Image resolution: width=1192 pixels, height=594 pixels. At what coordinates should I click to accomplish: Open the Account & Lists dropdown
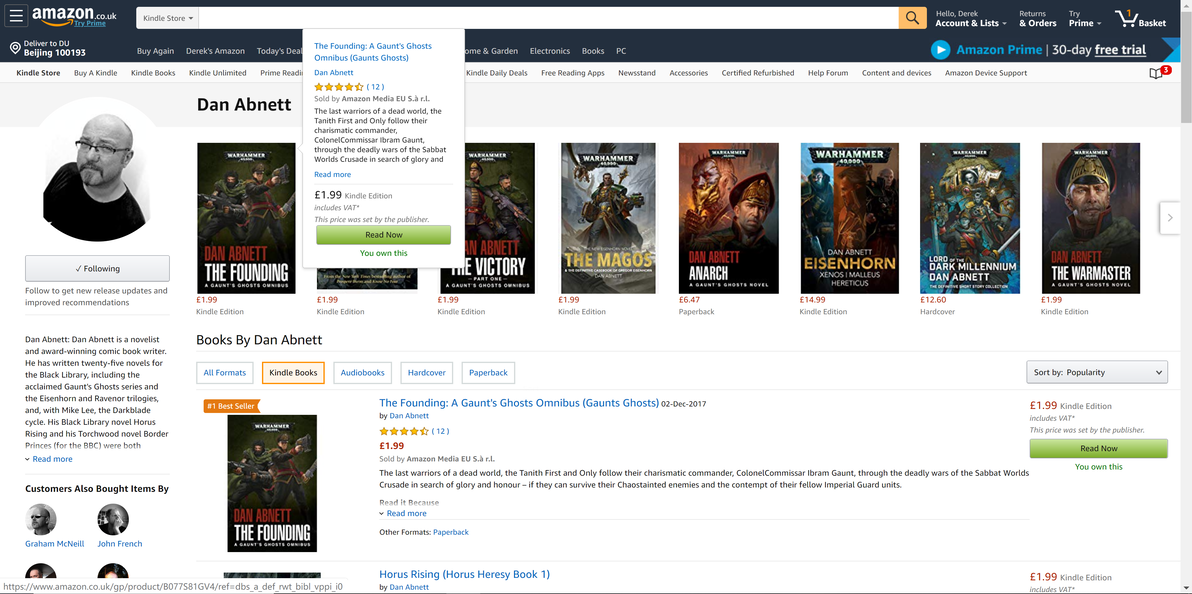click(971, 18)
